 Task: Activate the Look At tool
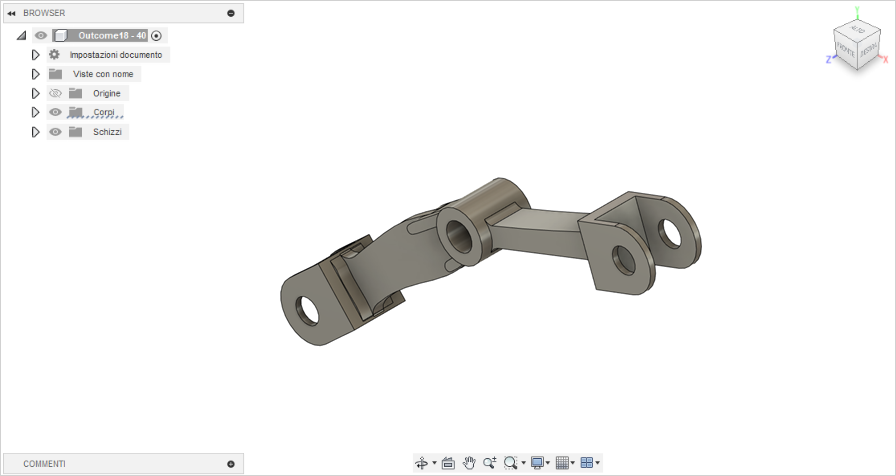click(448, 463)
